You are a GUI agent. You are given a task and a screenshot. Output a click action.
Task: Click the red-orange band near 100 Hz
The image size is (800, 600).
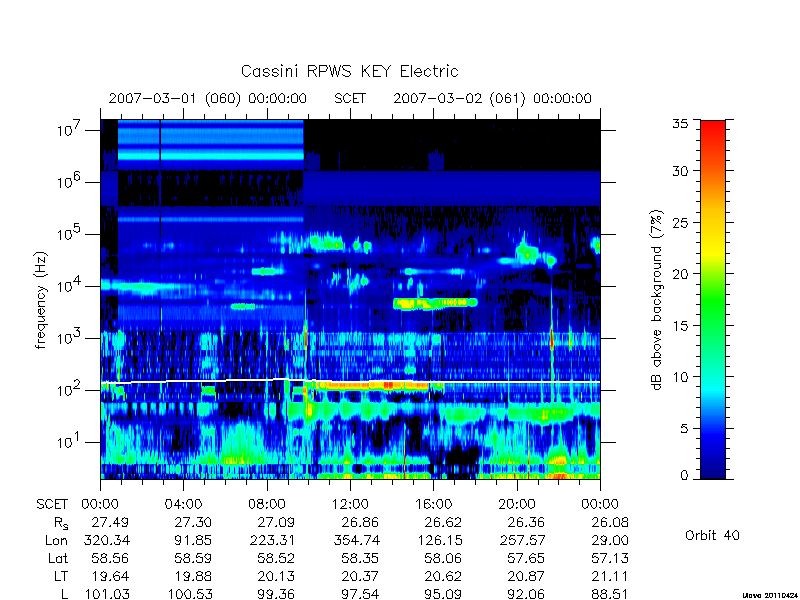[x=372, y=386]
